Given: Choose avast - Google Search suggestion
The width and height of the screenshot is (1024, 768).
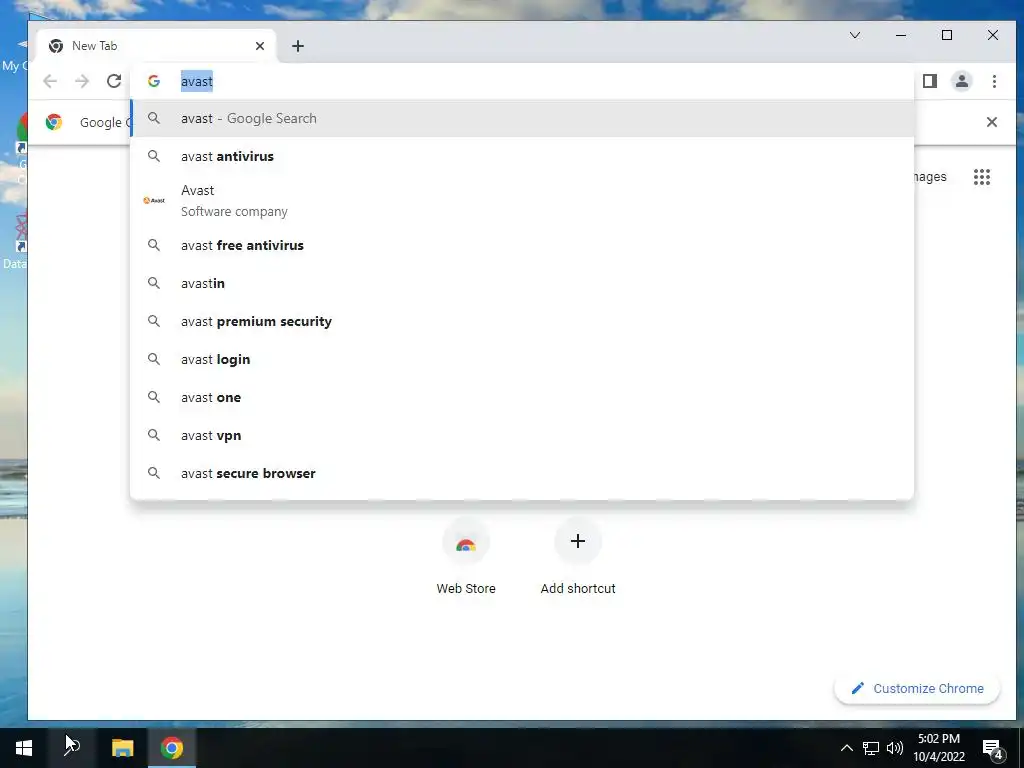Looking at the screenshot, I should (522, 118).
